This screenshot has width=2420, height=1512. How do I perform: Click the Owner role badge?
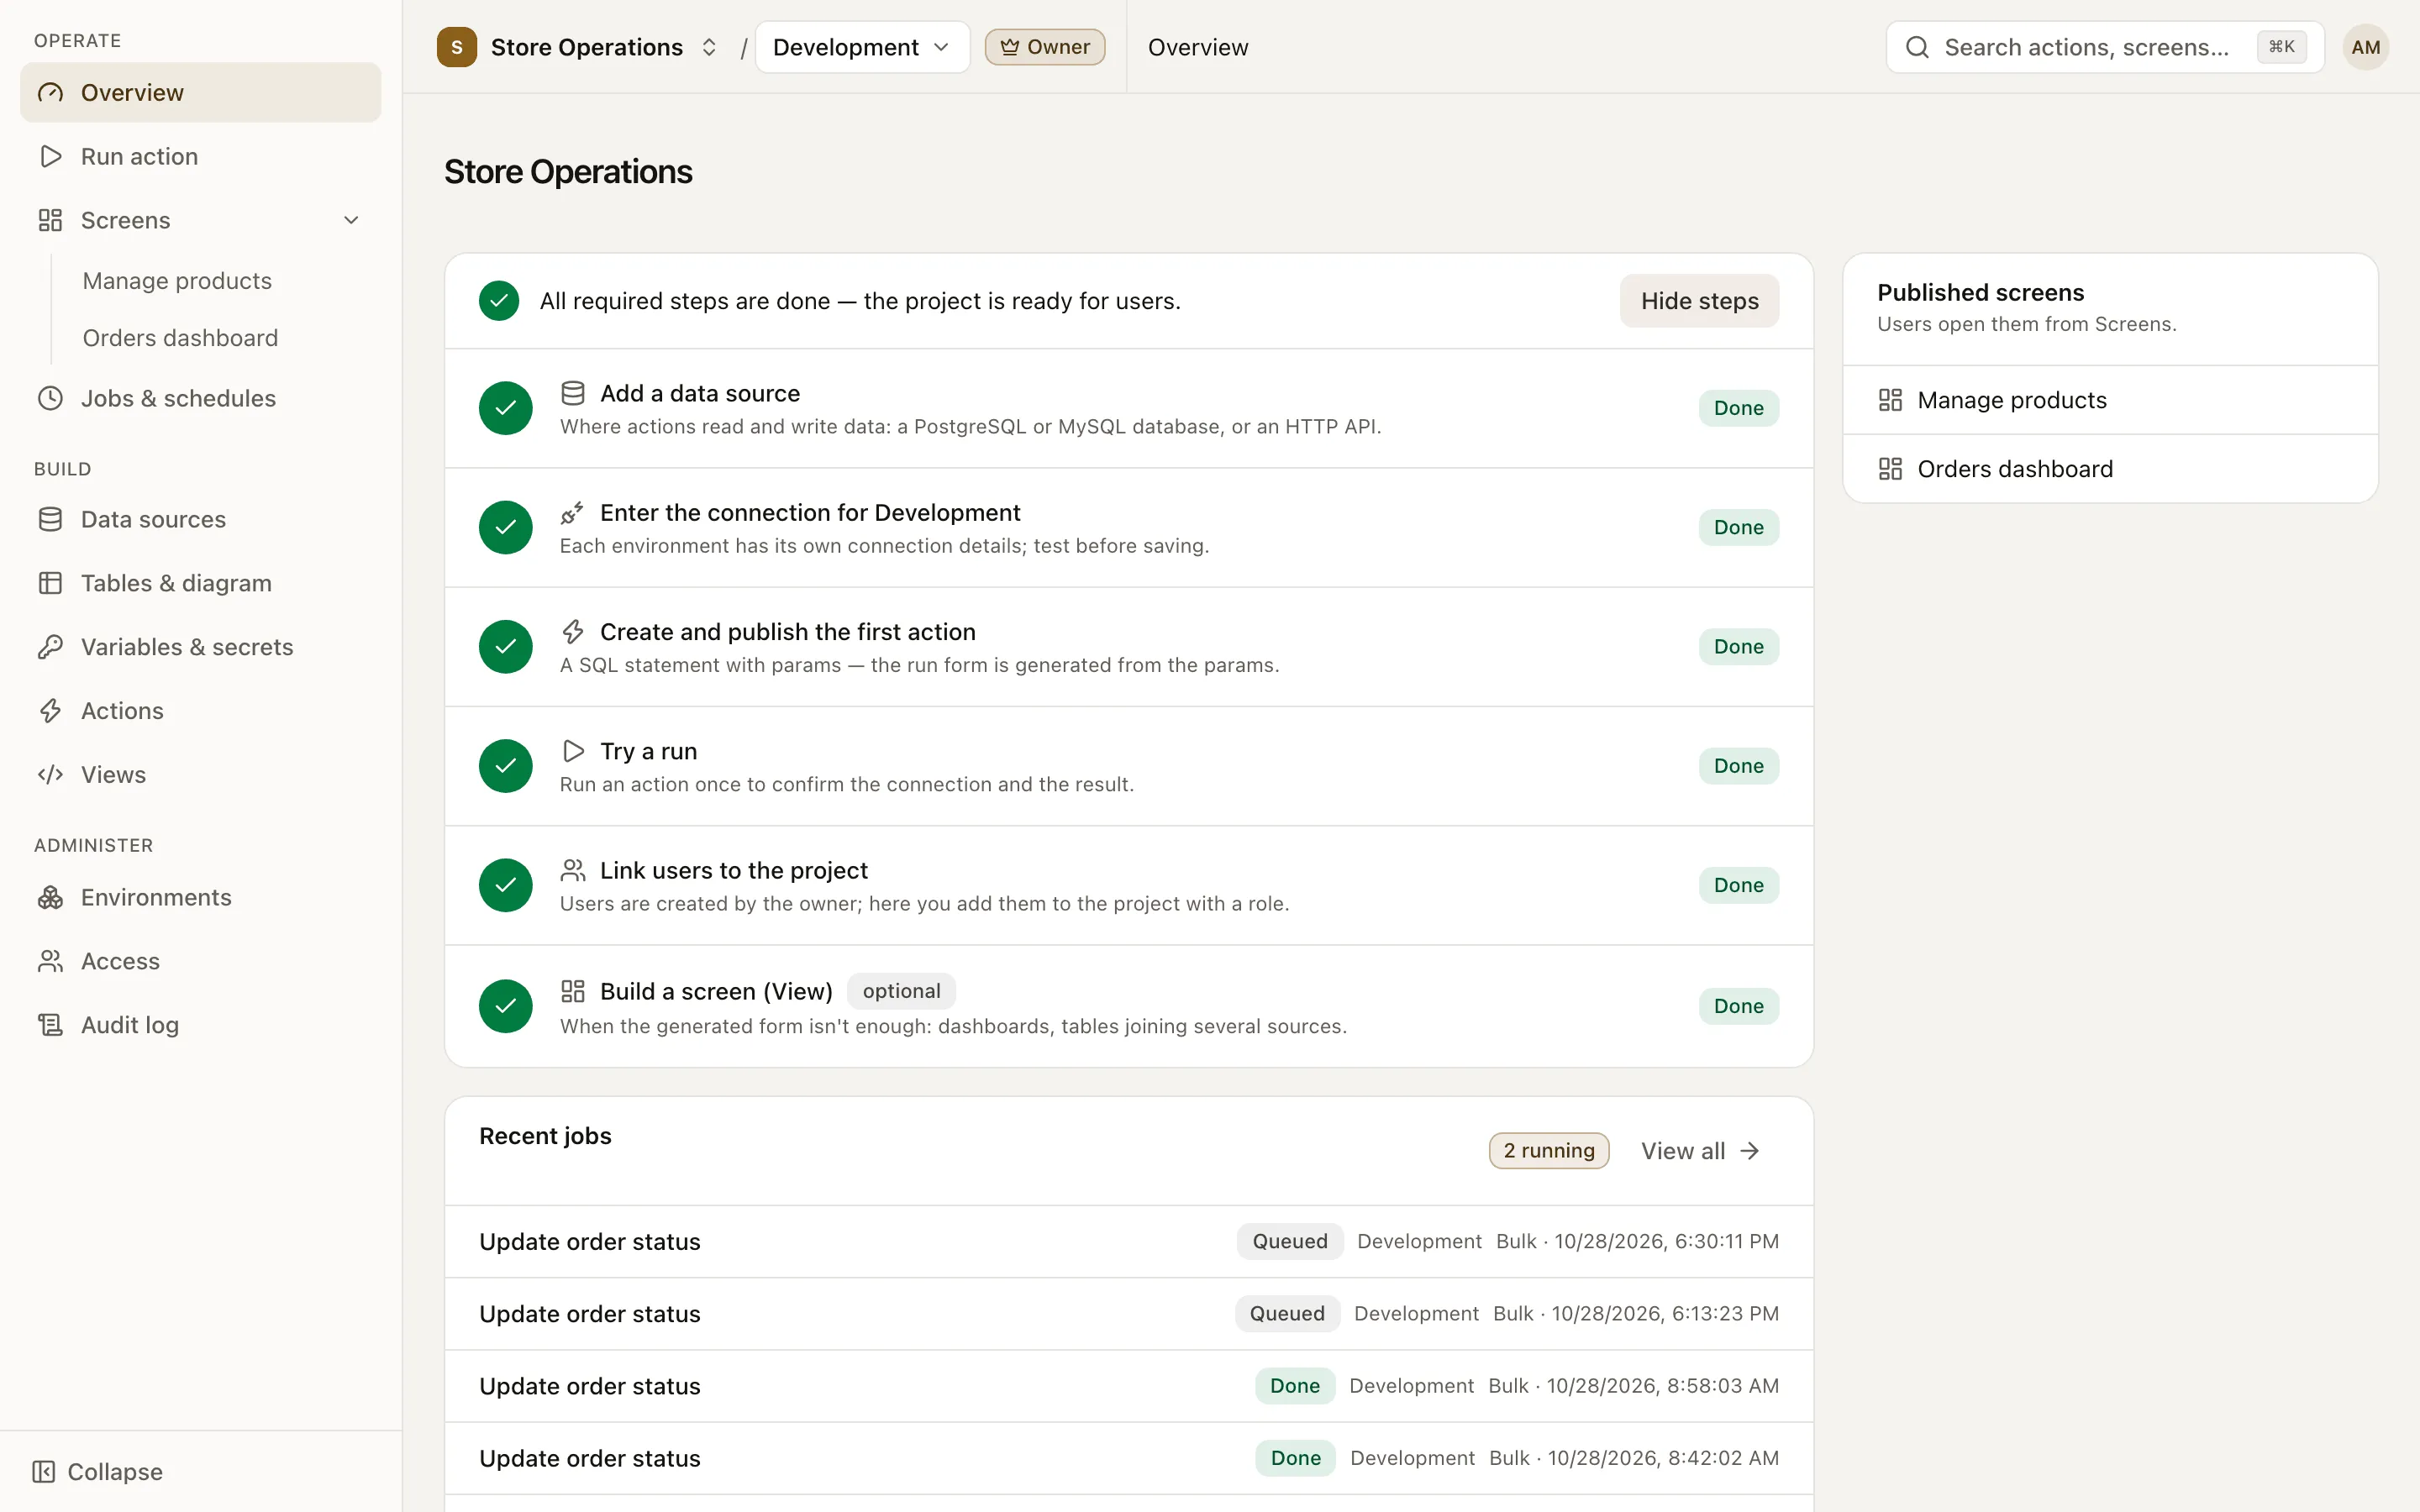click(1045, 47)
